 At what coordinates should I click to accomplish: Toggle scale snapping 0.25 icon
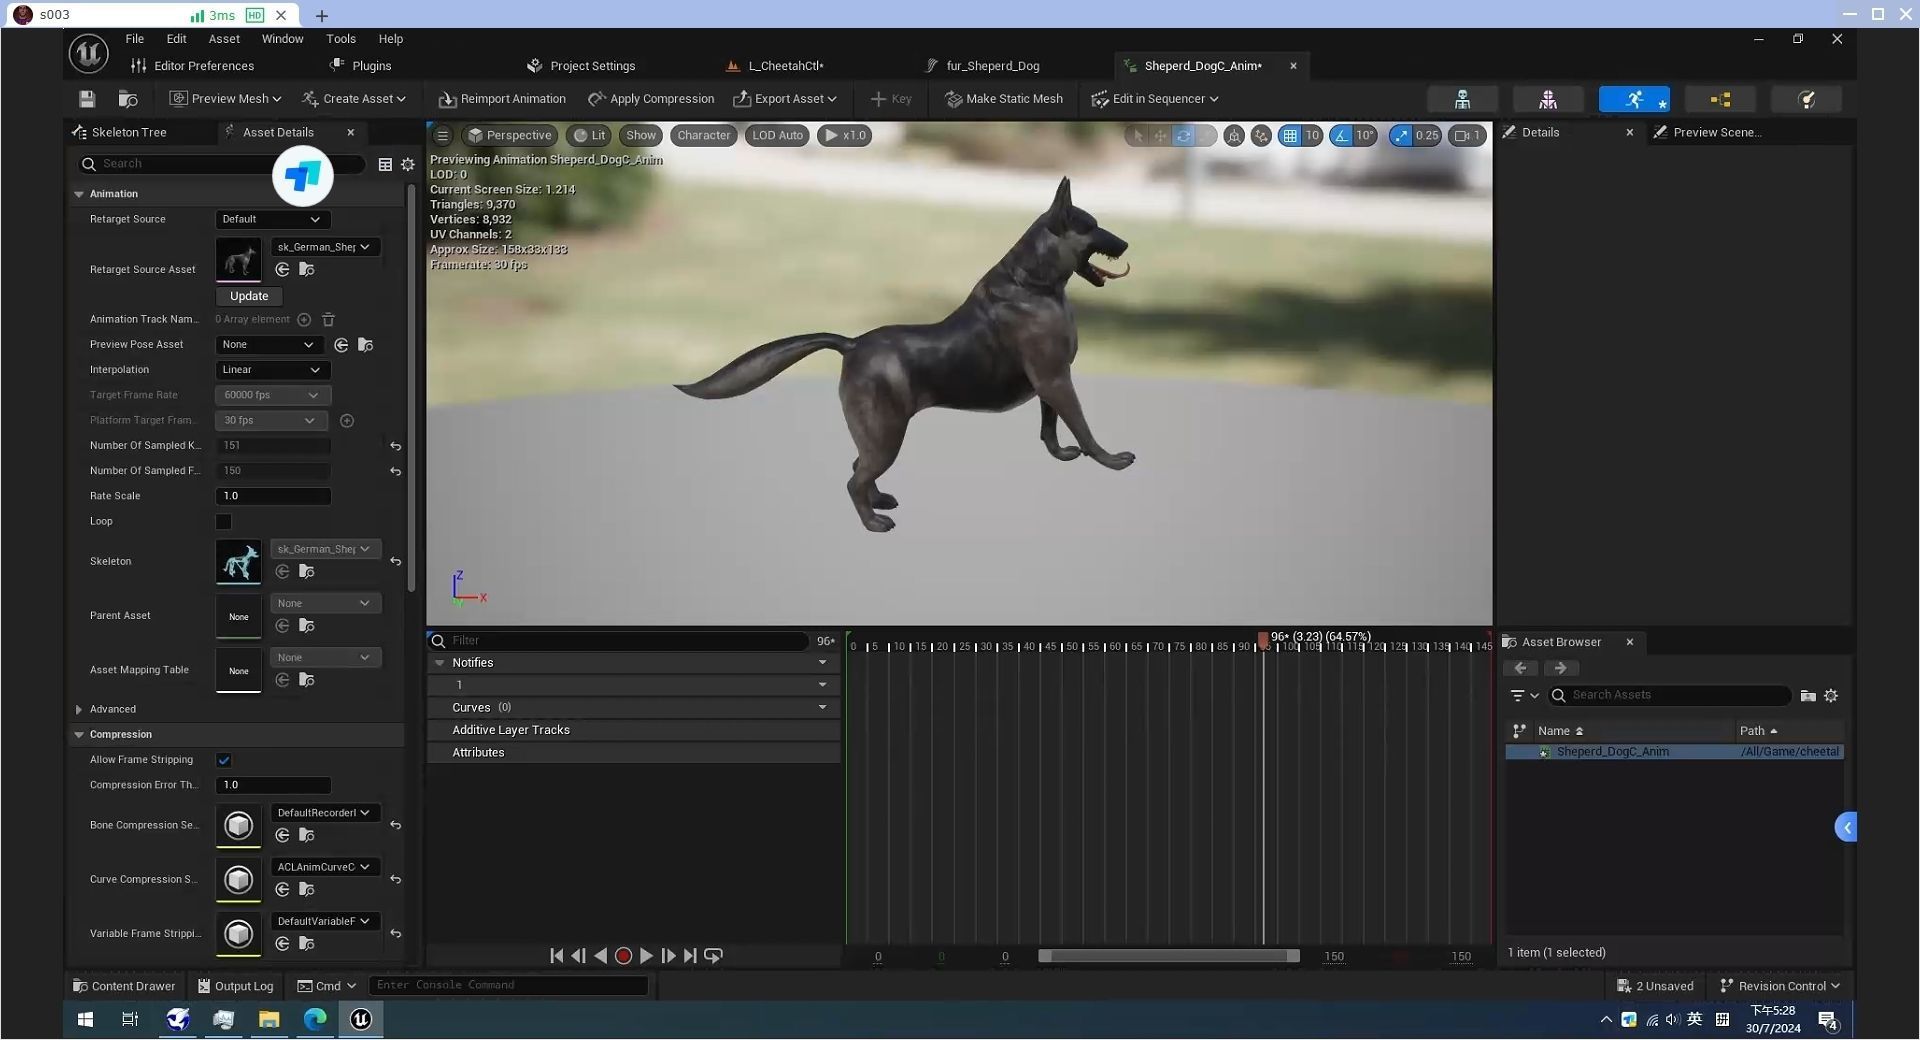1401,135
